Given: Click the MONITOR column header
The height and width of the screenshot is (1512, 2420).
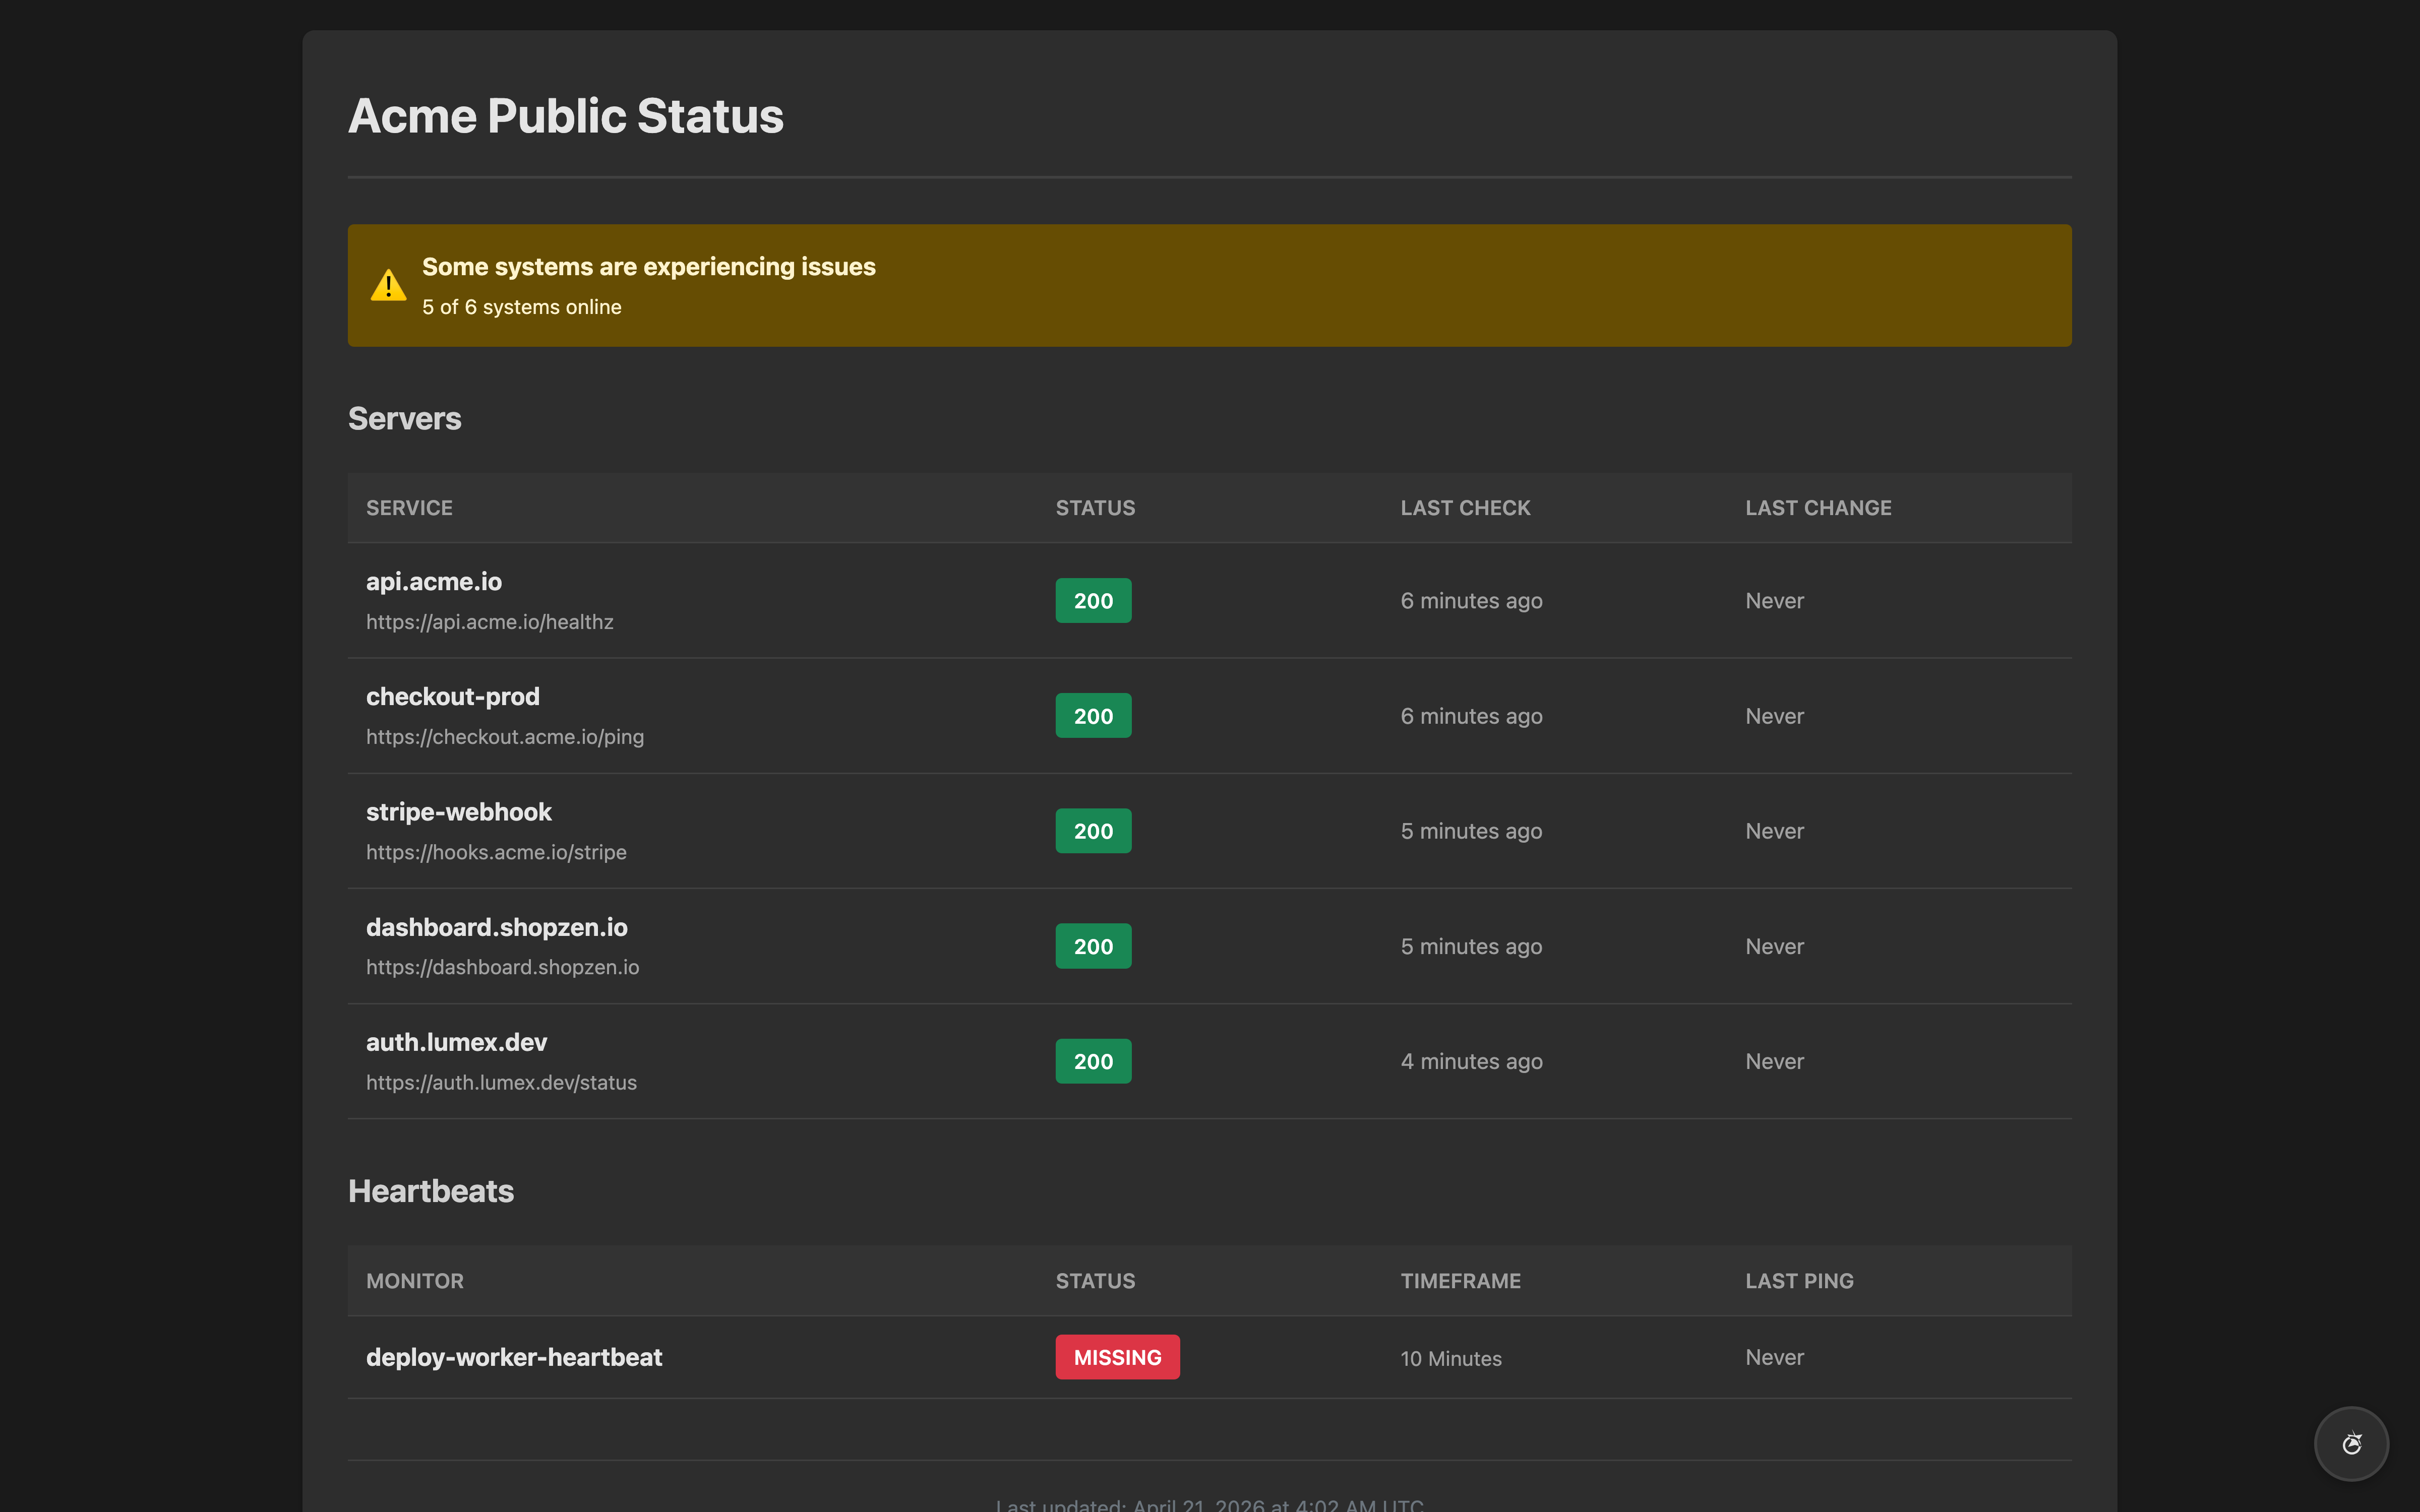Looking at the screenshot, I should [414, 1280].
